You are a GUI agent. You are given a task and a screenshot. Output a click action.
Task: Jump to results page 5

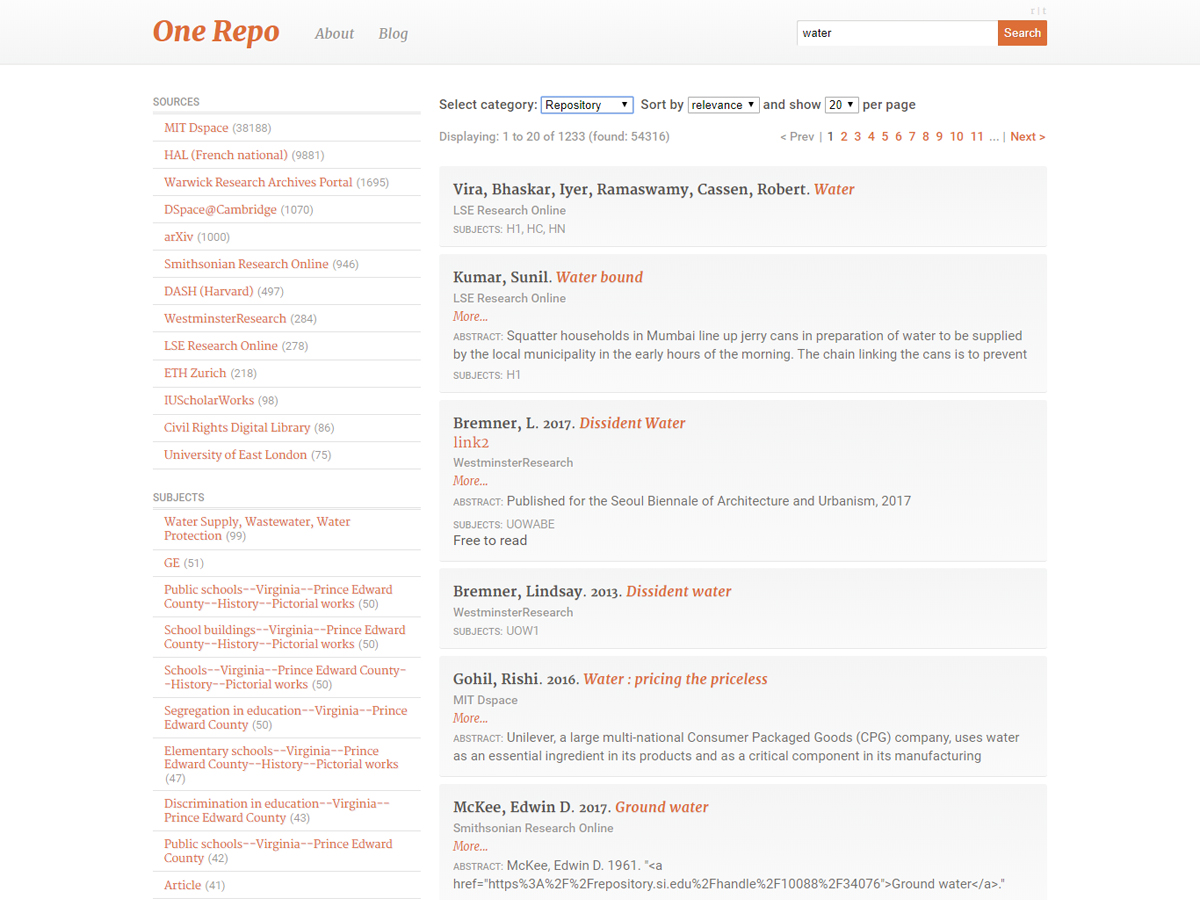(884, 137)
